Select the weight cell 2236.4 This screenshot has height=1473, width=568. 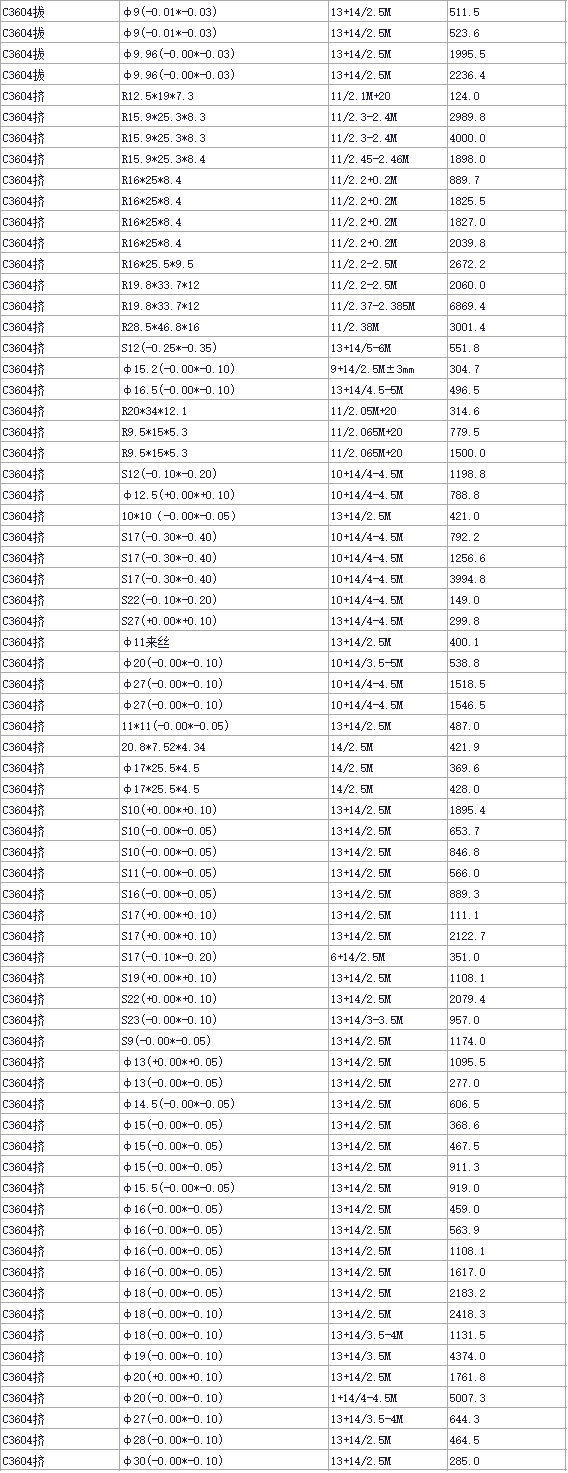[x=506, y=75]
